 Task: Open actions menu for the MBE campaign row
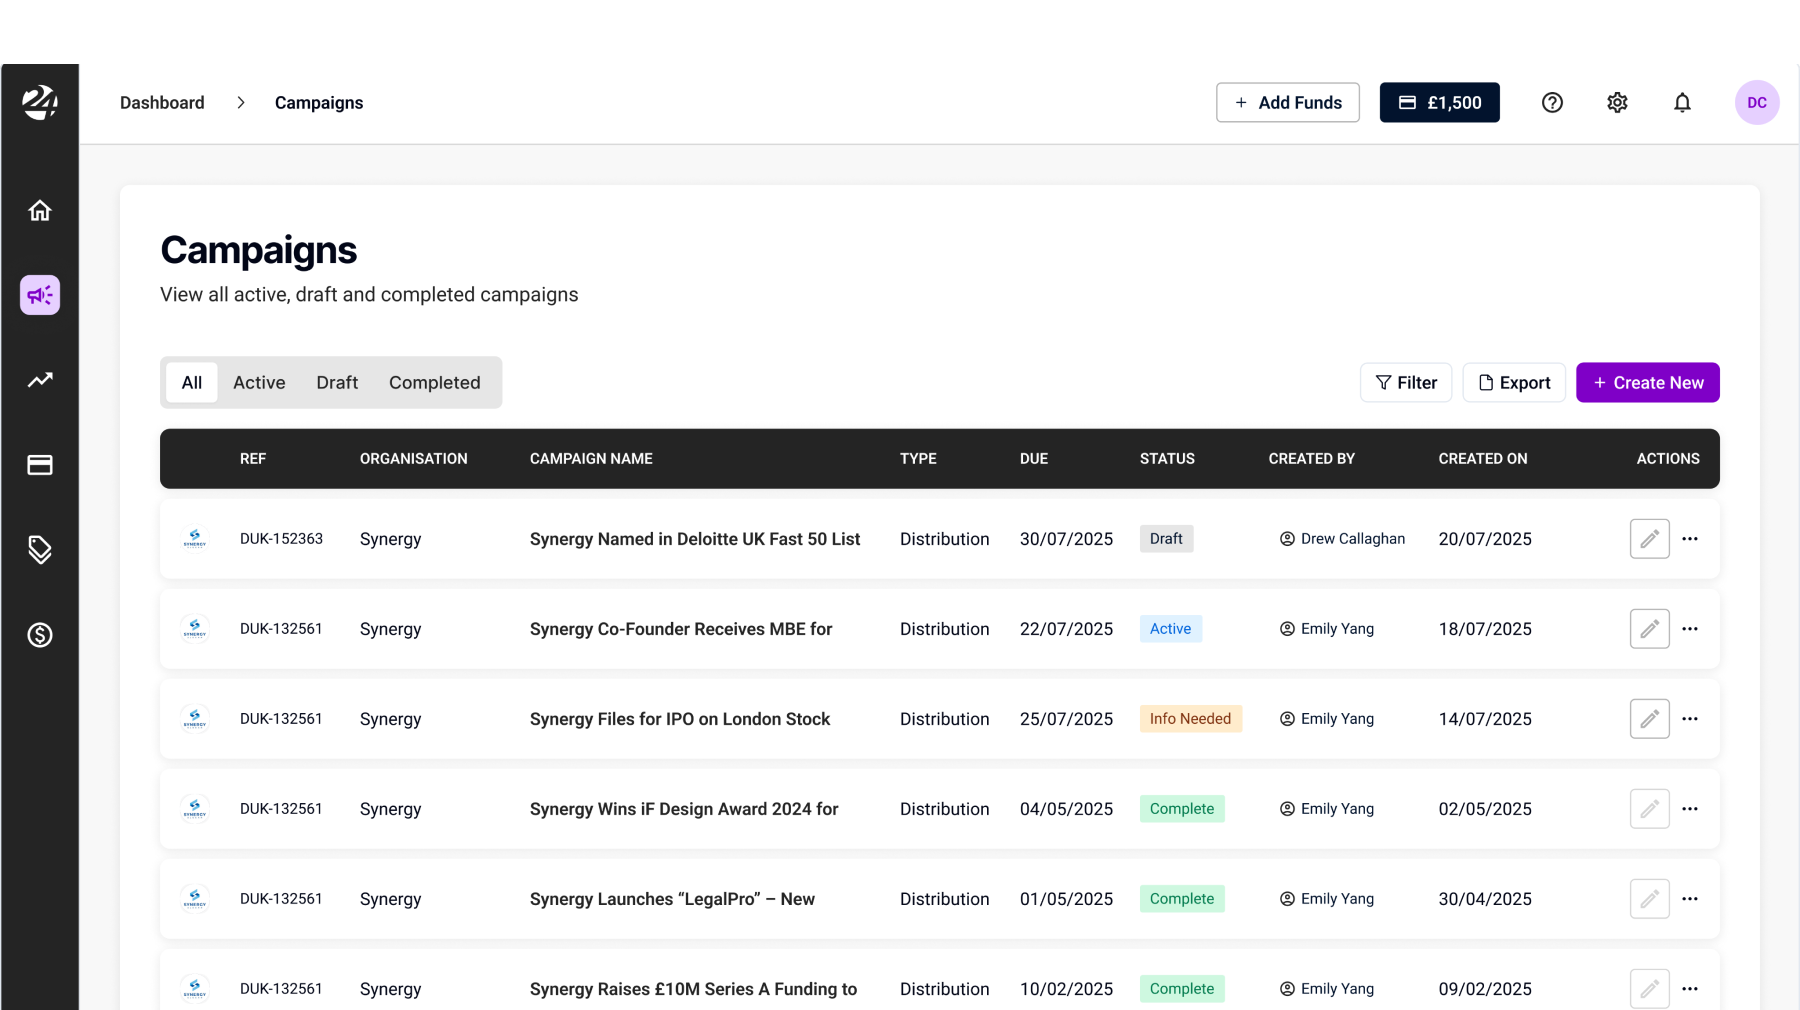1691,629
